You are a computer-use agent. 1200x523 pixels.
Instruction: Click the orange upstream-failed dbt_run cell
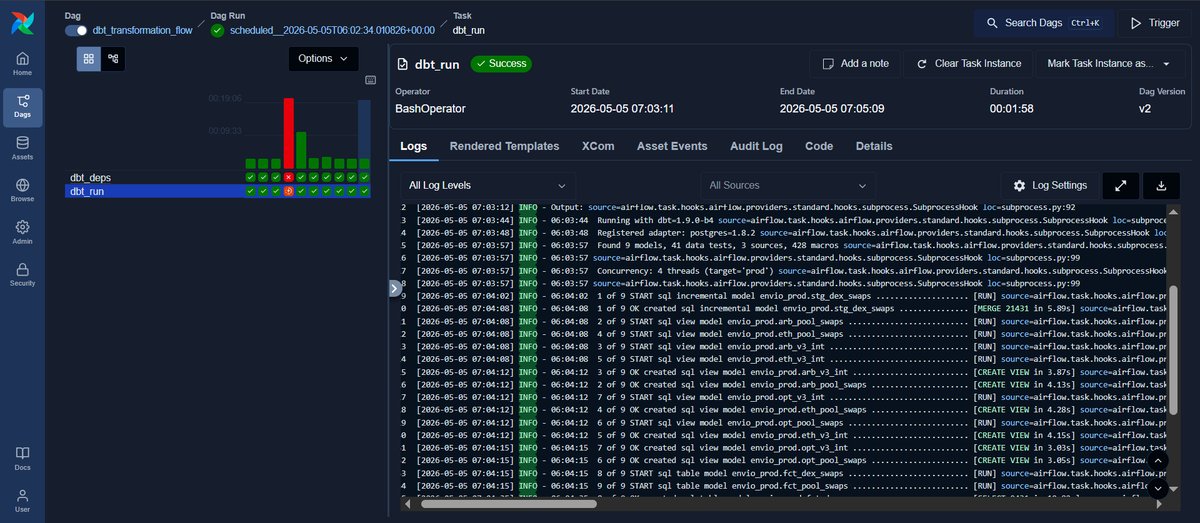(288, 191)
